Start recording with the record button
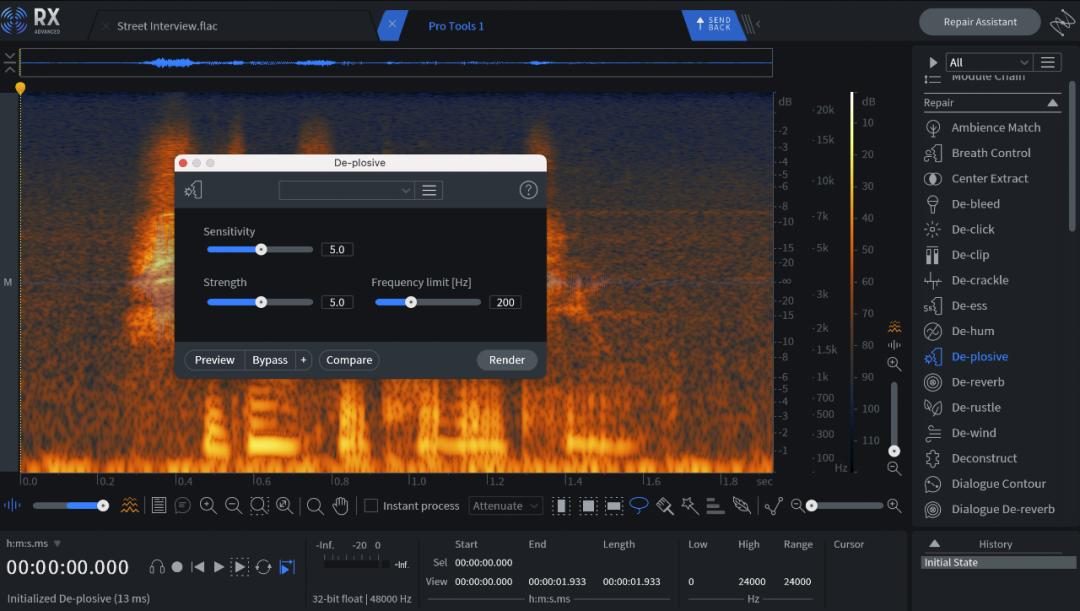This screenshot has height=611, width=1080. pyautogui.click(x=177, y=567)
